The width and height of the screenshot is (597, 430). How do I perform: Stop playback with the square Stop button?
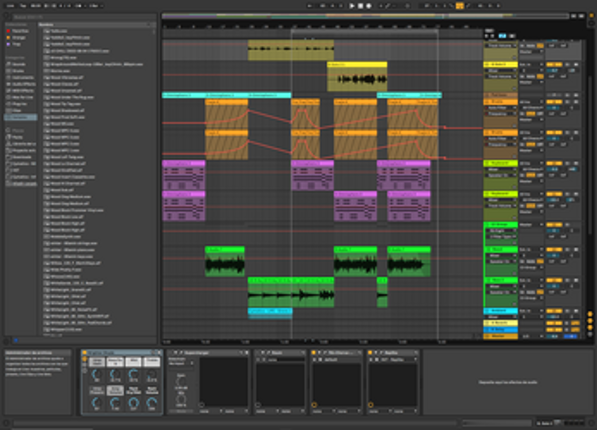pos(361,6)
